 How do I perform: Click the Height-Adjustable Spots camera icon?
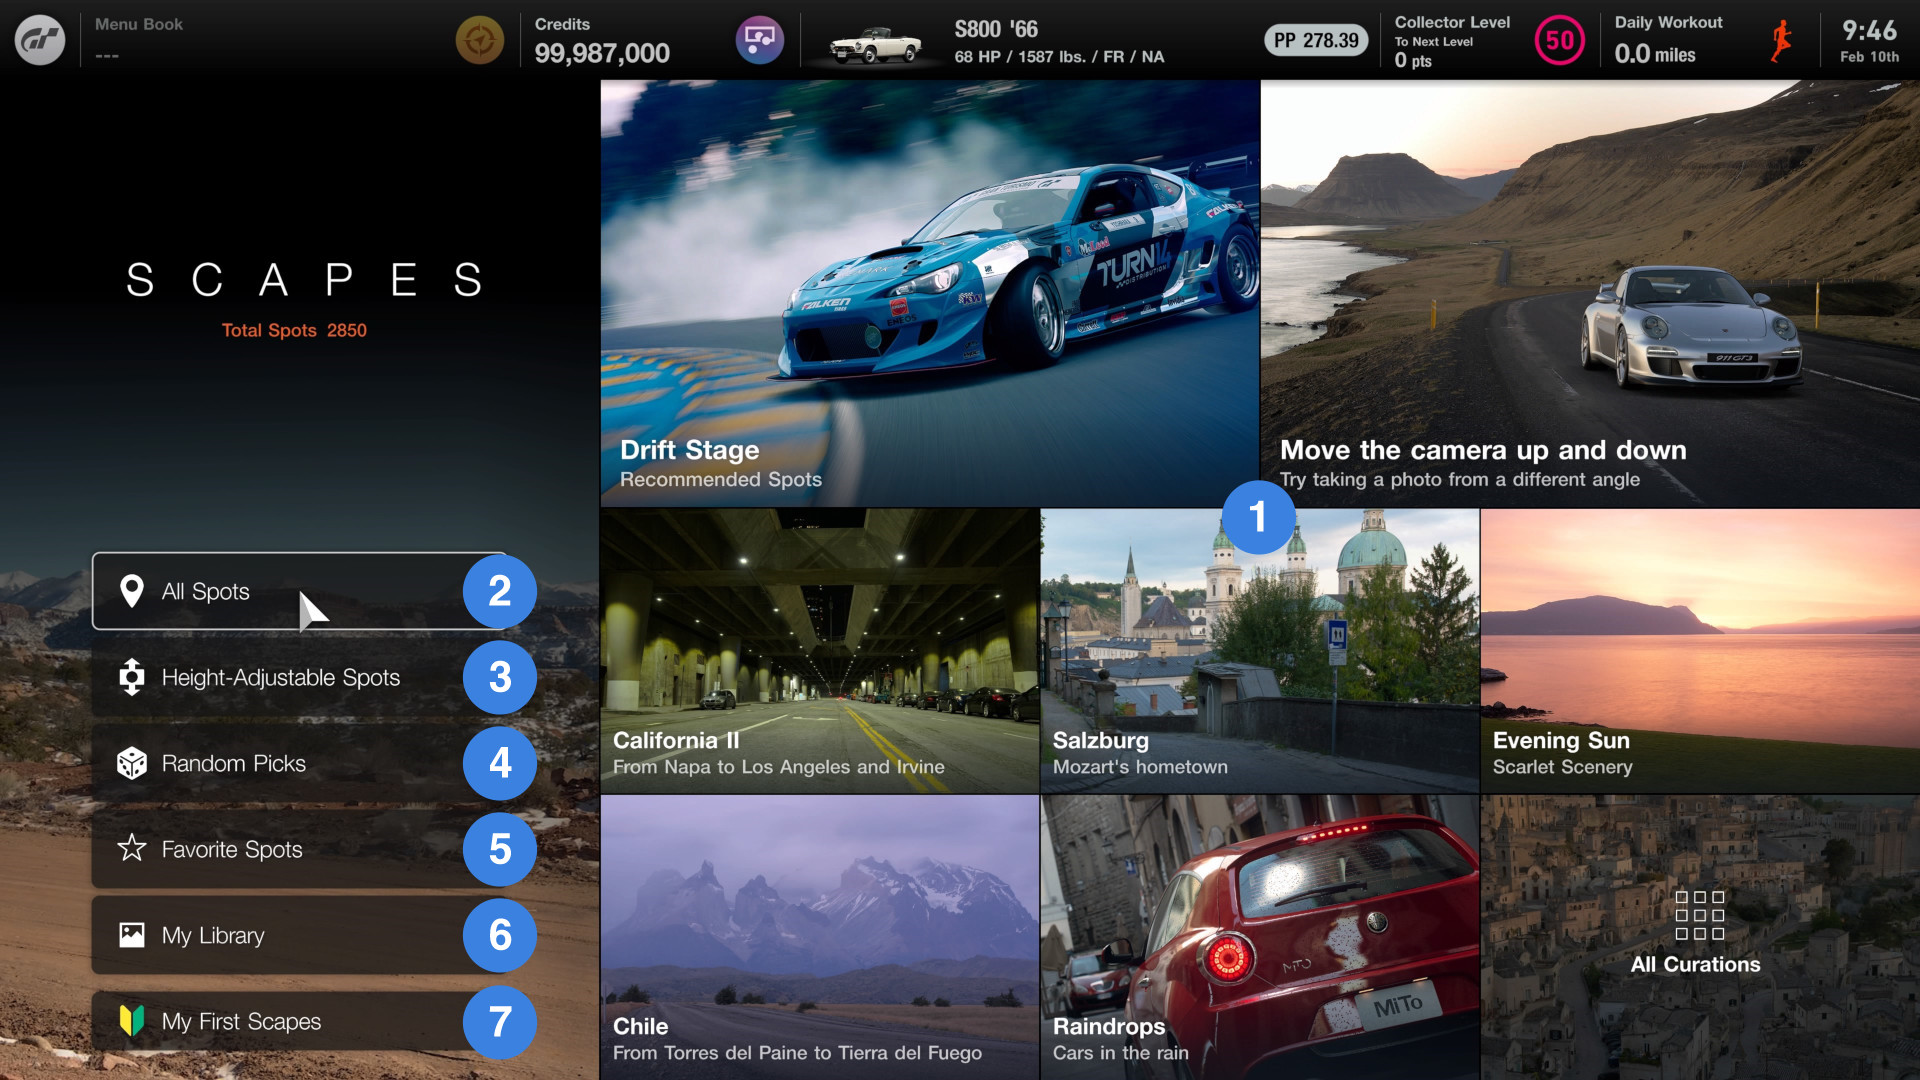132,677
